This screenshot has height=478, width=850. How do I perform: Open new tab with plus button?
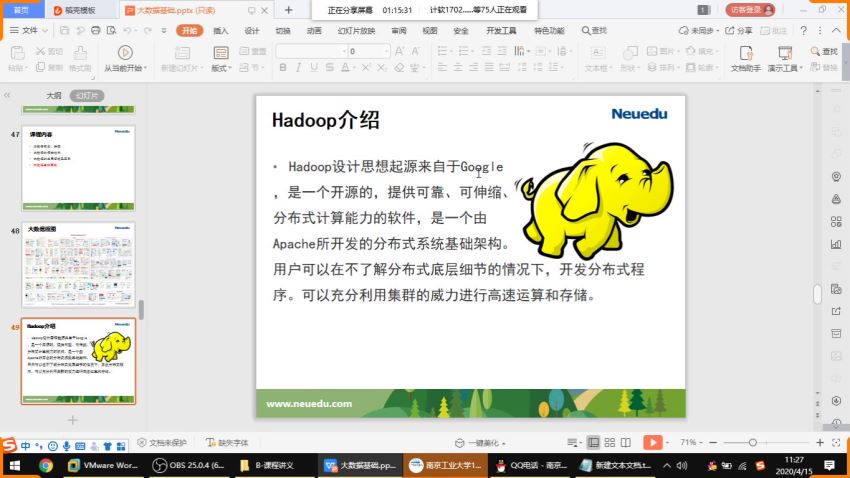tap(288, 10)
